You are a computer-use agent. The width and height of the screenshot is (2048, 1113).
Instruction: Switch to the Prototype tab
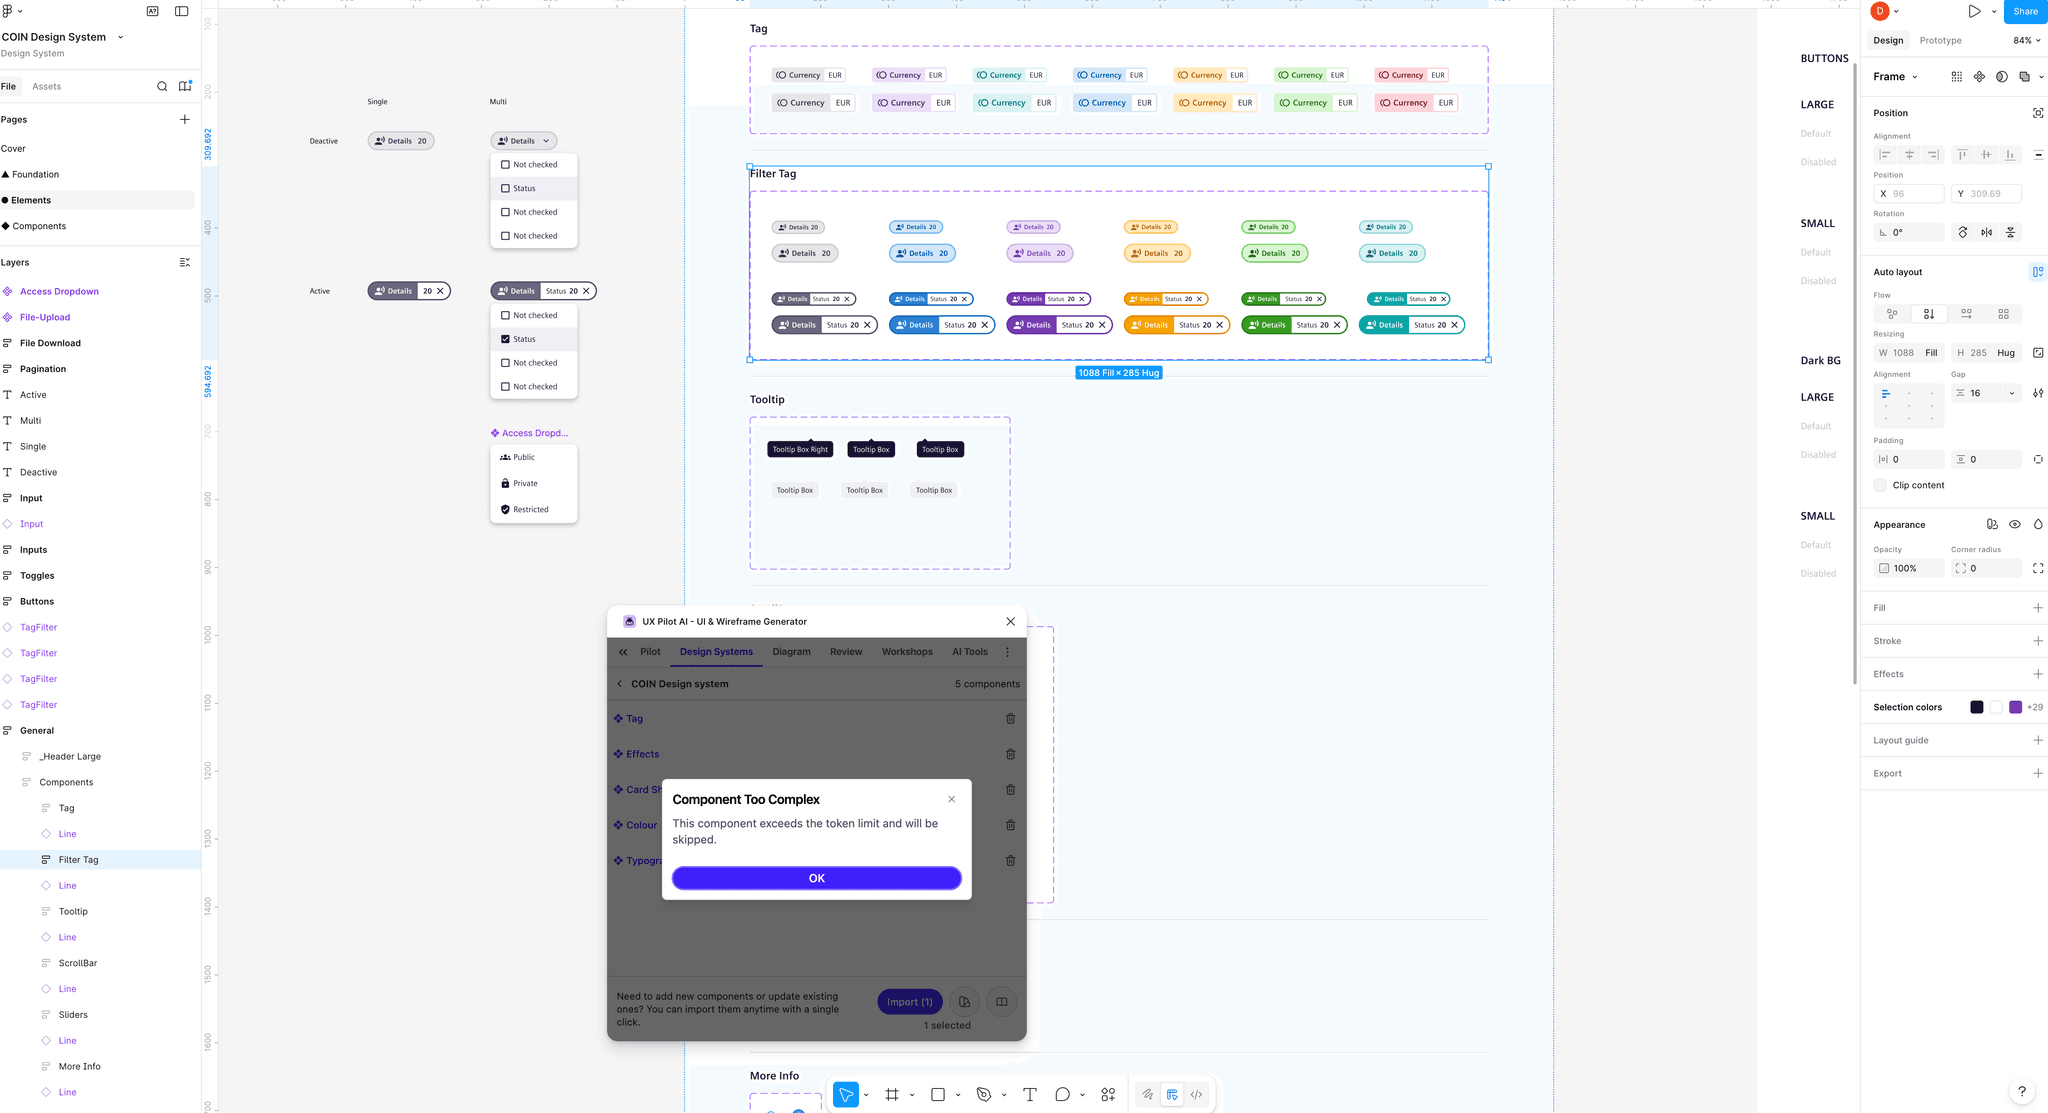[1940, 41]
